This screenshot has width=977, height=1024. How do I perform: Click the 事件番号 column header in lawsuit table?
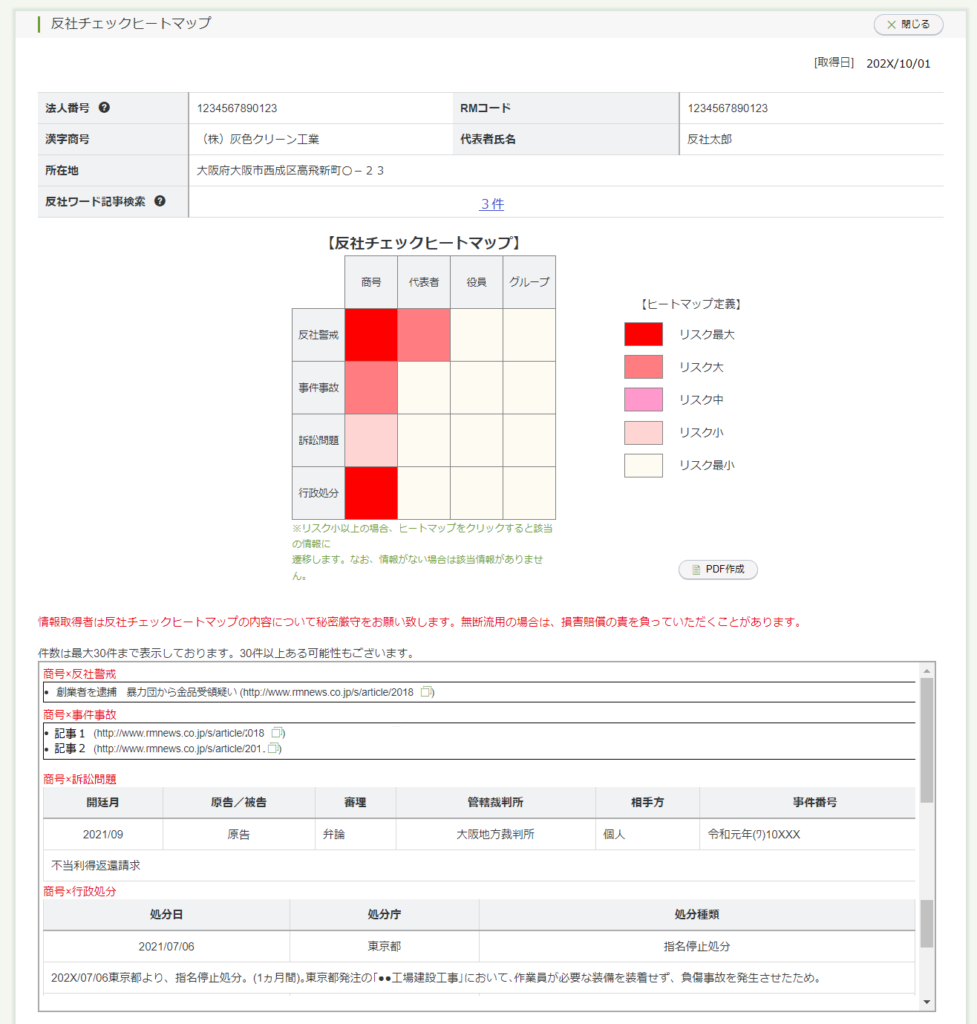(806, 802)
